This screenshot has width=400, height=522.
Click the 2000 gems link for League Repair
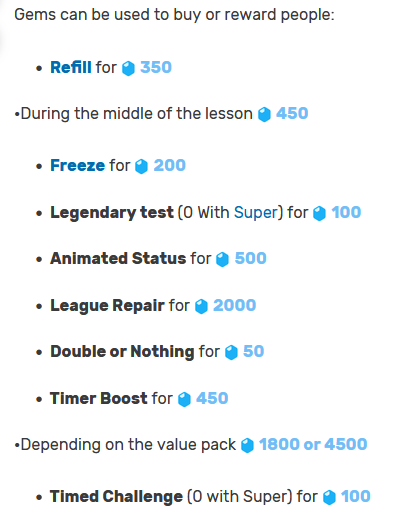235,305
